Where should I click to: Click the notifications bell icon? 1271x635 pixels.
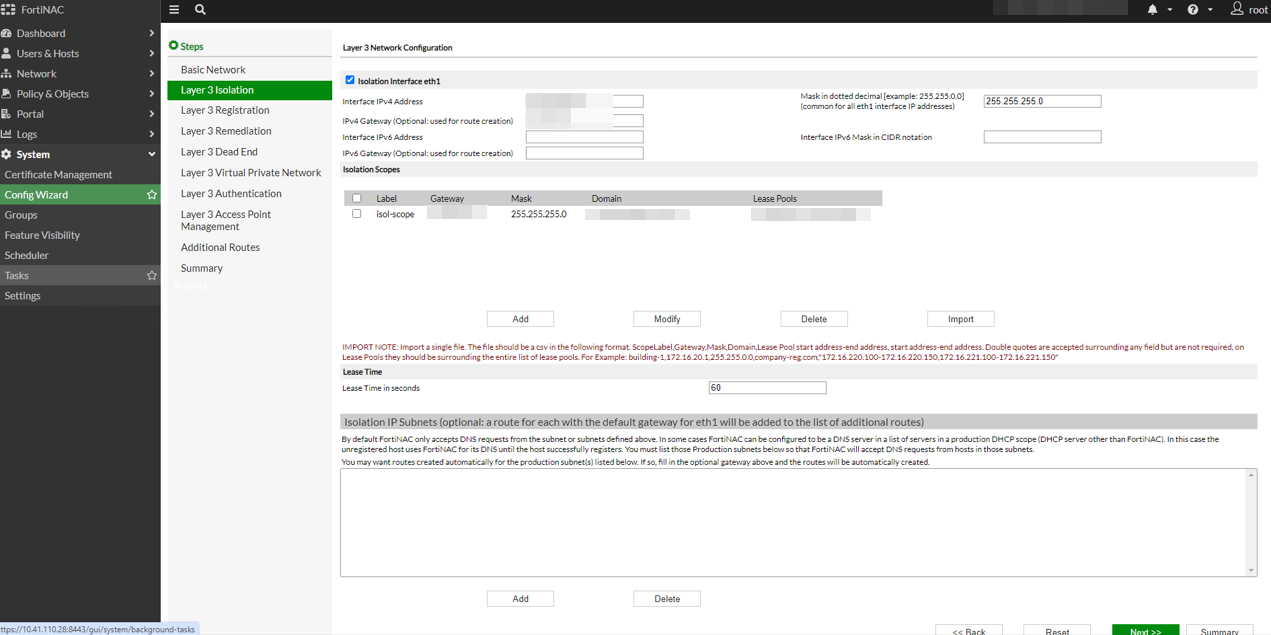click(x=1152, y=10)
